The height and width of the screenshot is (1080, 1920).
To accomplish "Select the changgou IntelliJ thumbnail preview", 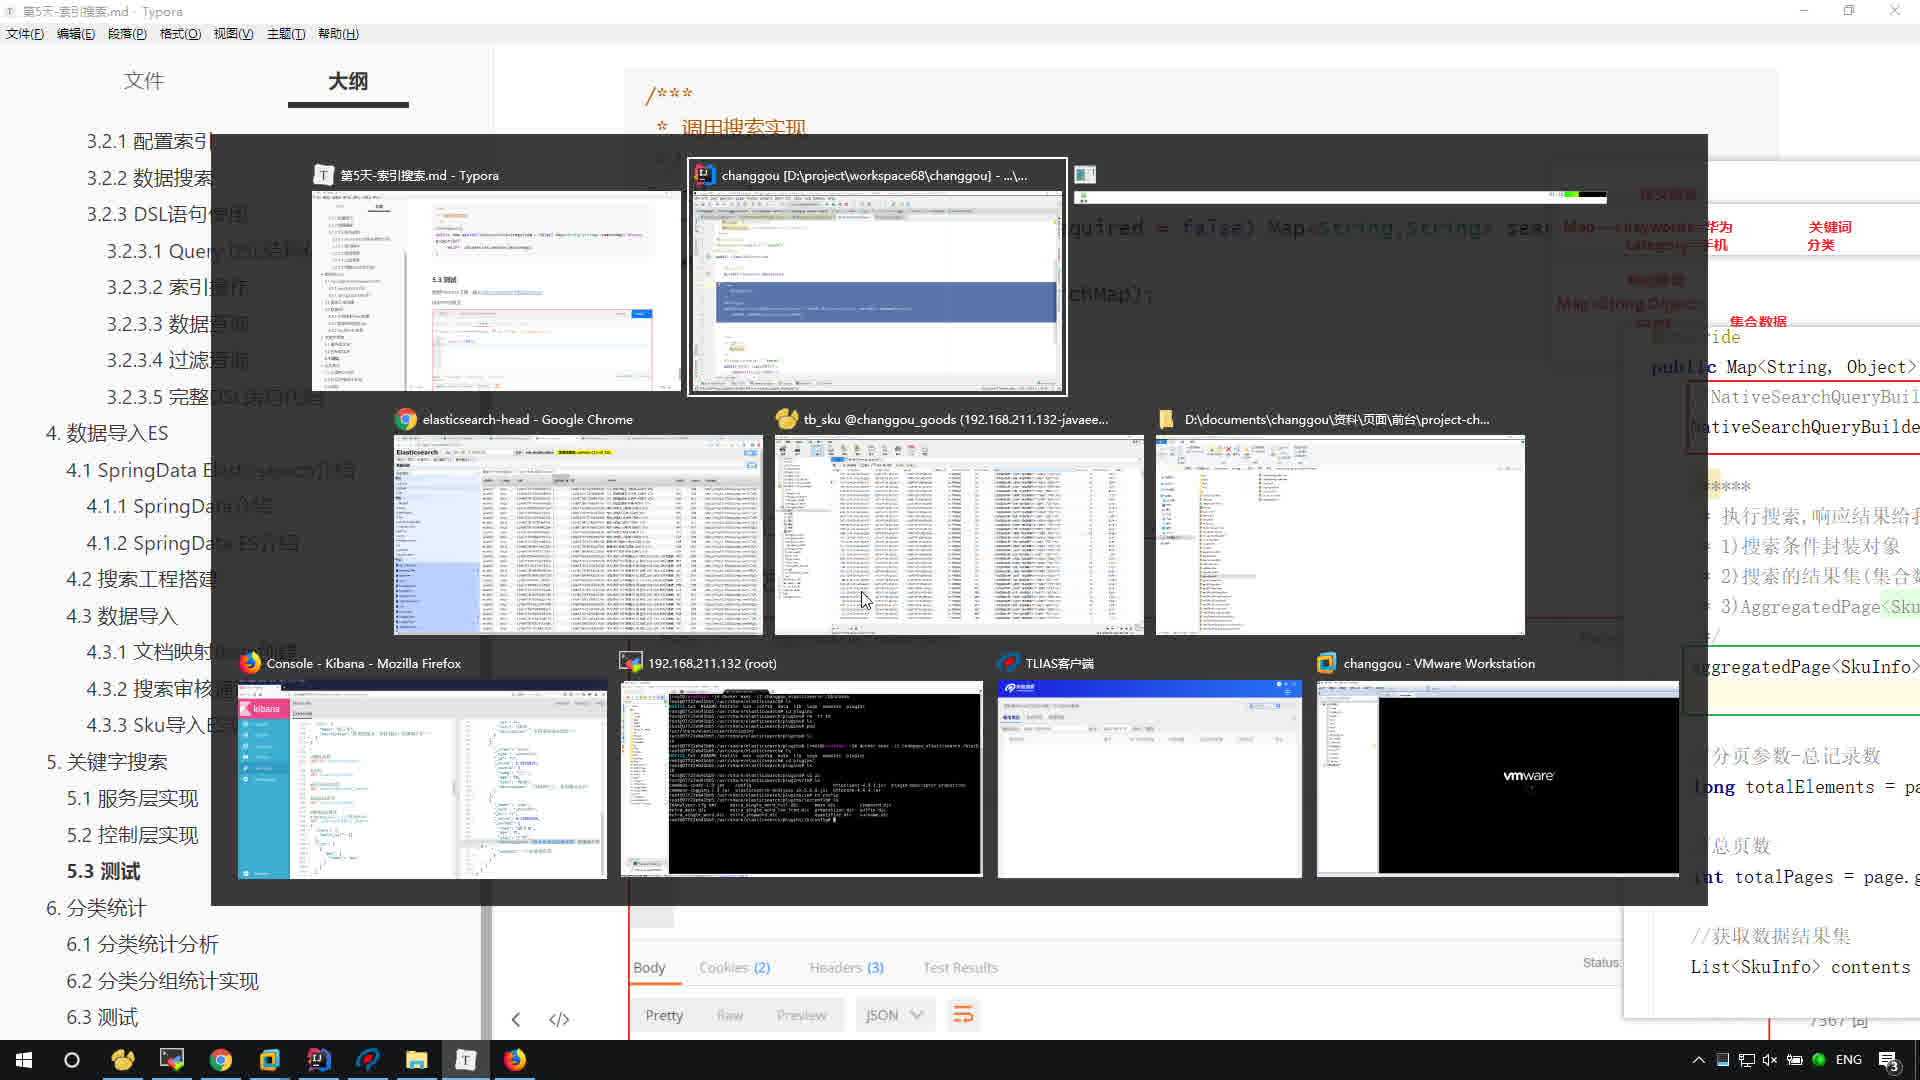I will (877, 291).
